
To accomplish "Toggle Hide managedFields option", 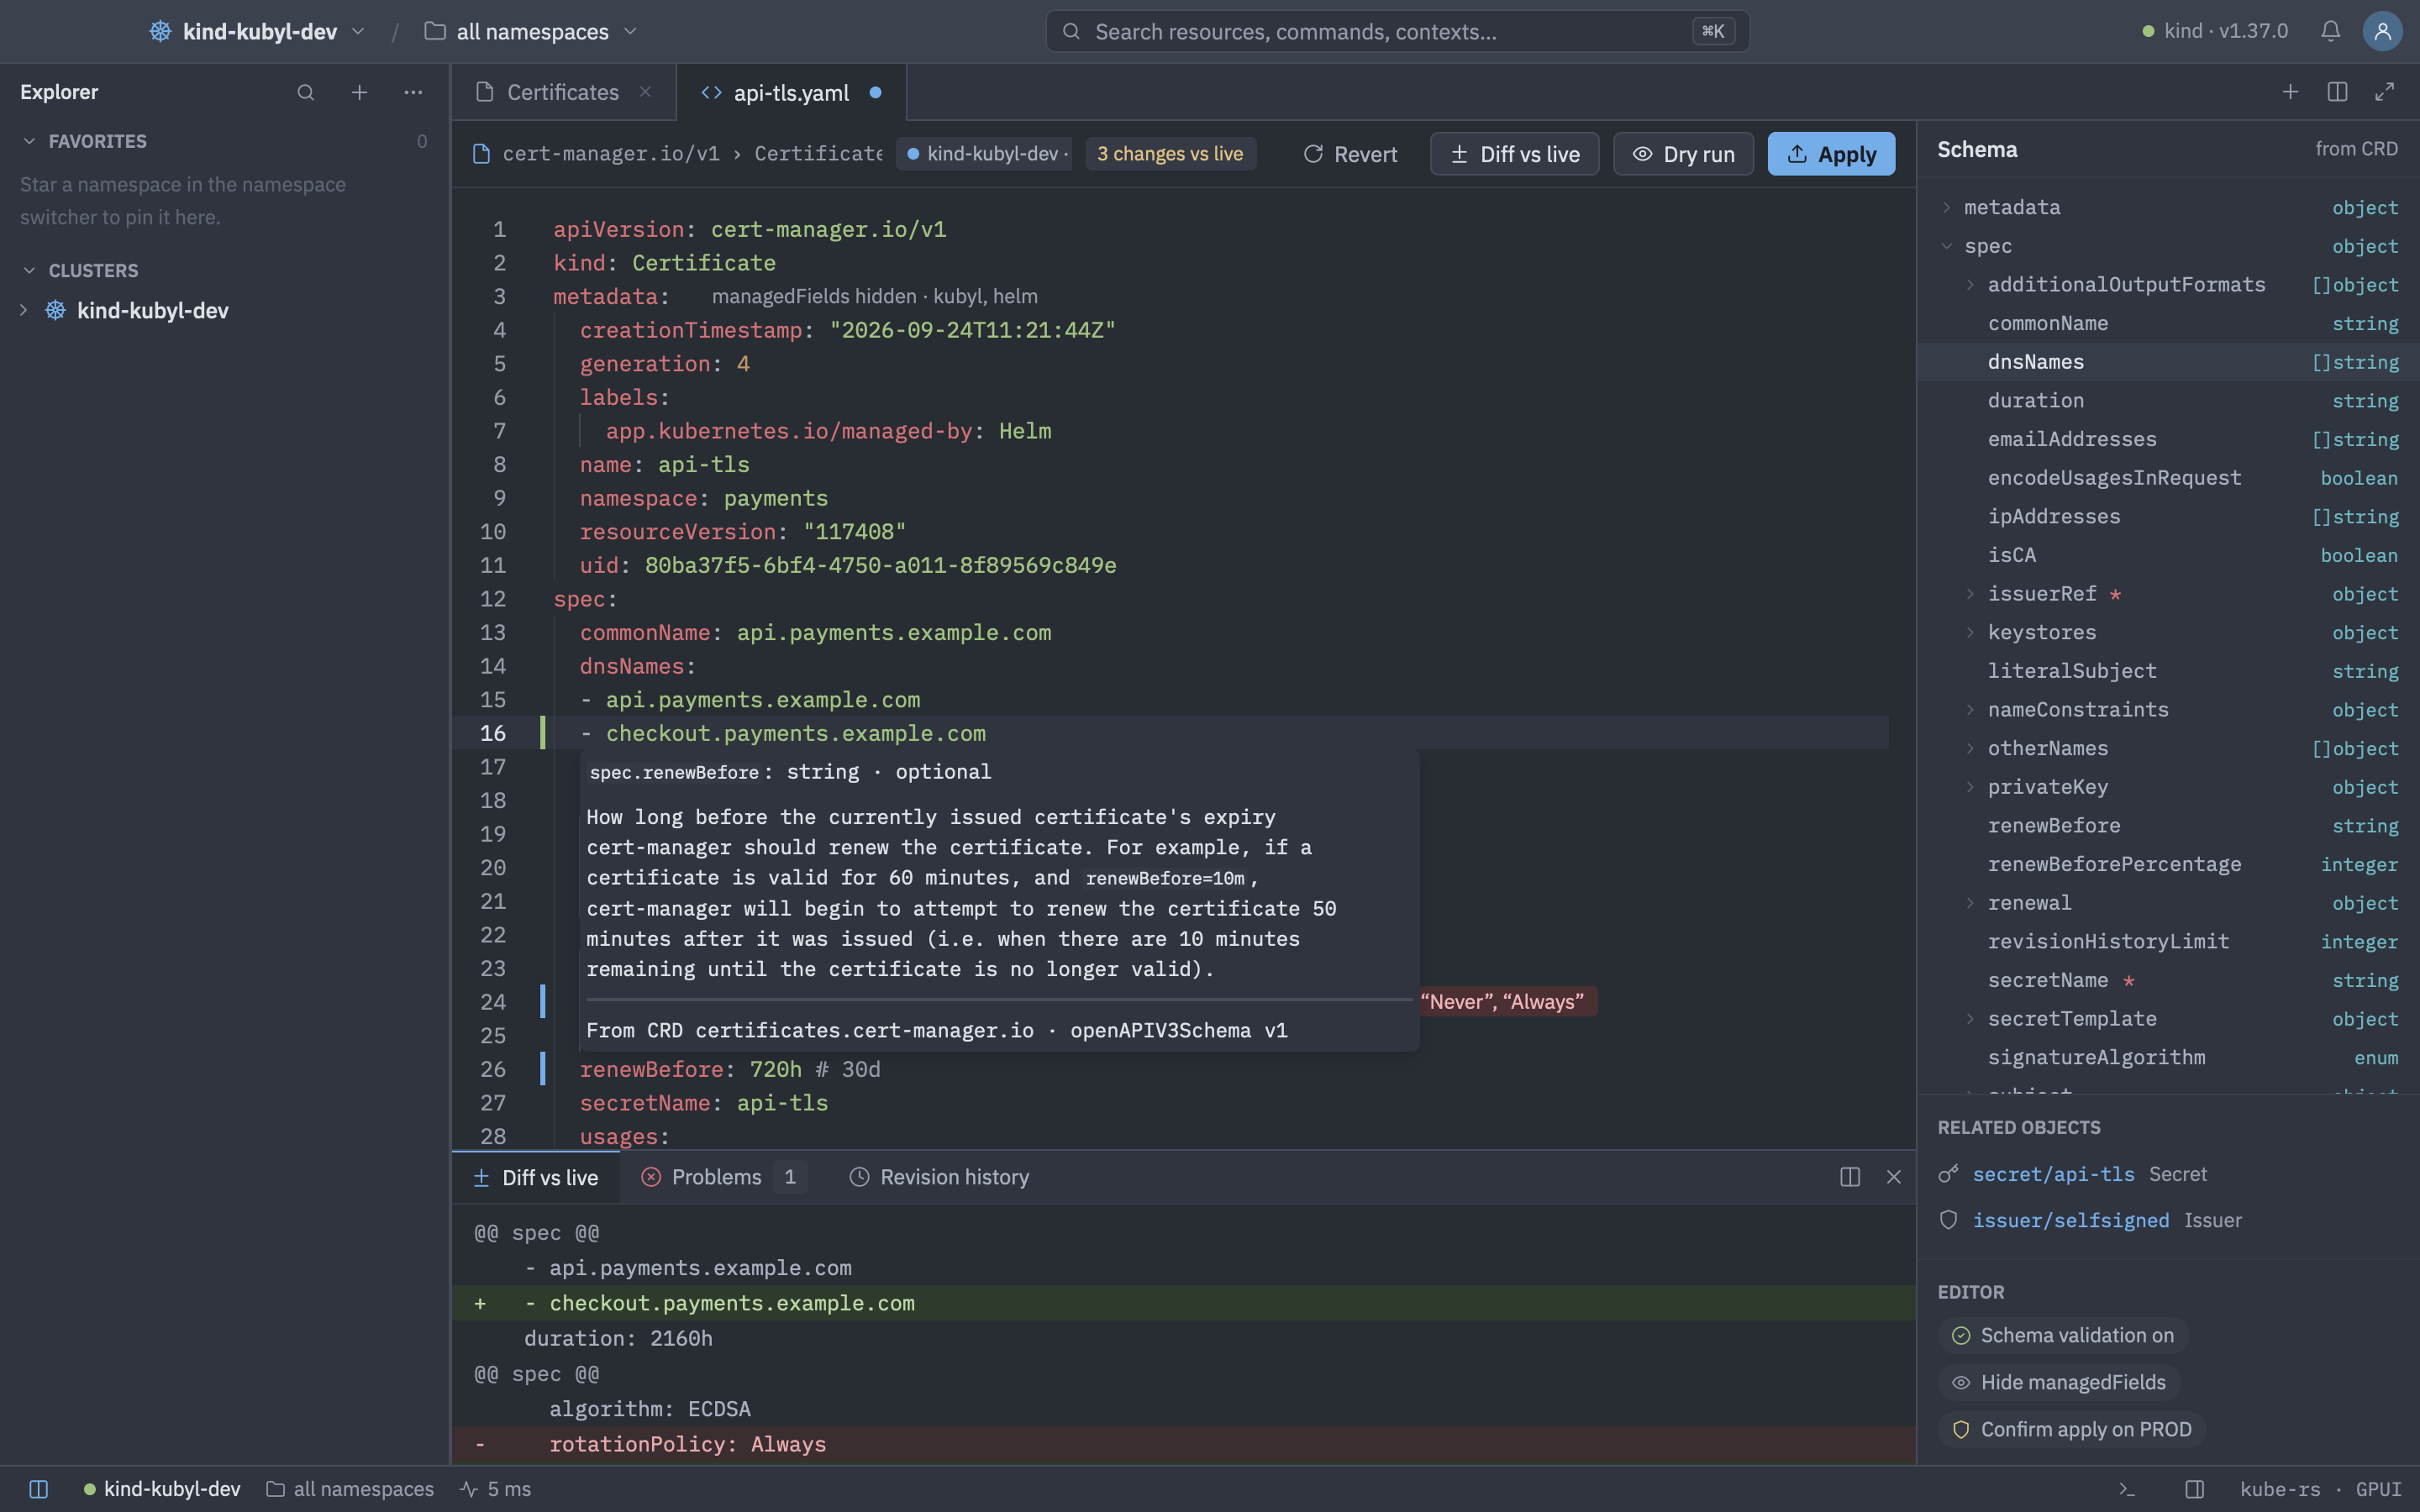I will [2060, 1383].
